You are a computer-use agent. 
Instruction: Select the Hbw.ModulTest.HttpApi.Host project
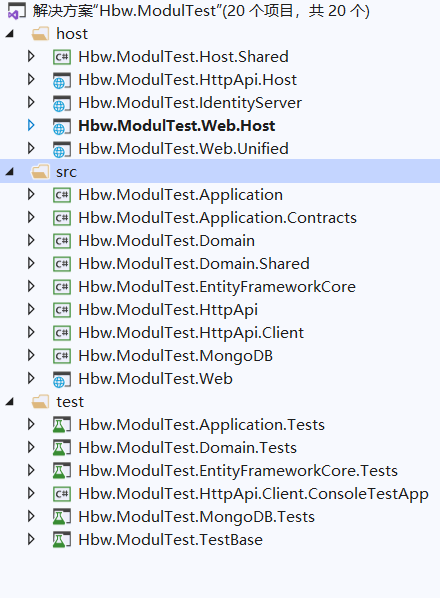tap(187, 80)
